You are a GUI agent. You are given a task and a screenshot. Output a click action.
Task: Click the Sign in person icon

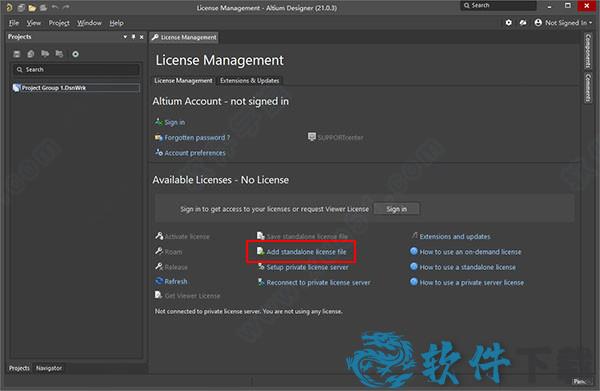point(158,122)
